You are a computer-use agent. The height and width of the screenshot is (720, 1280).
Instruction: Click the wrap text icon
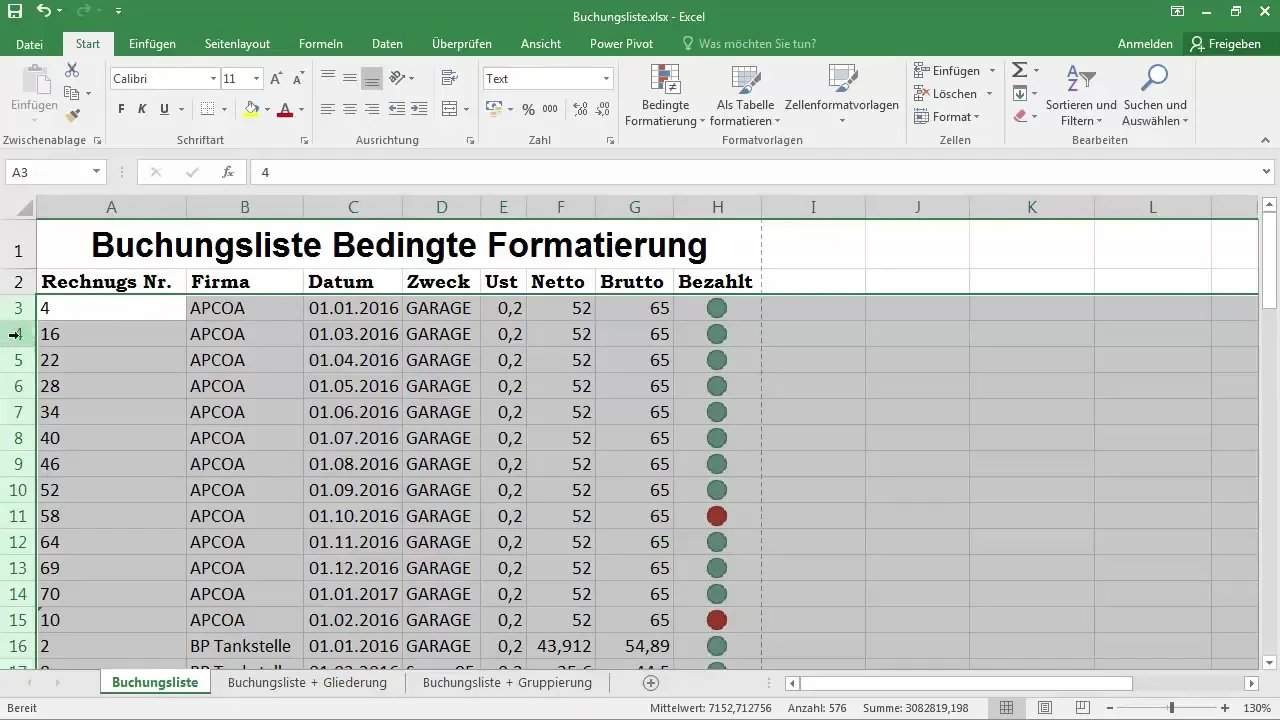click(449, 78)
